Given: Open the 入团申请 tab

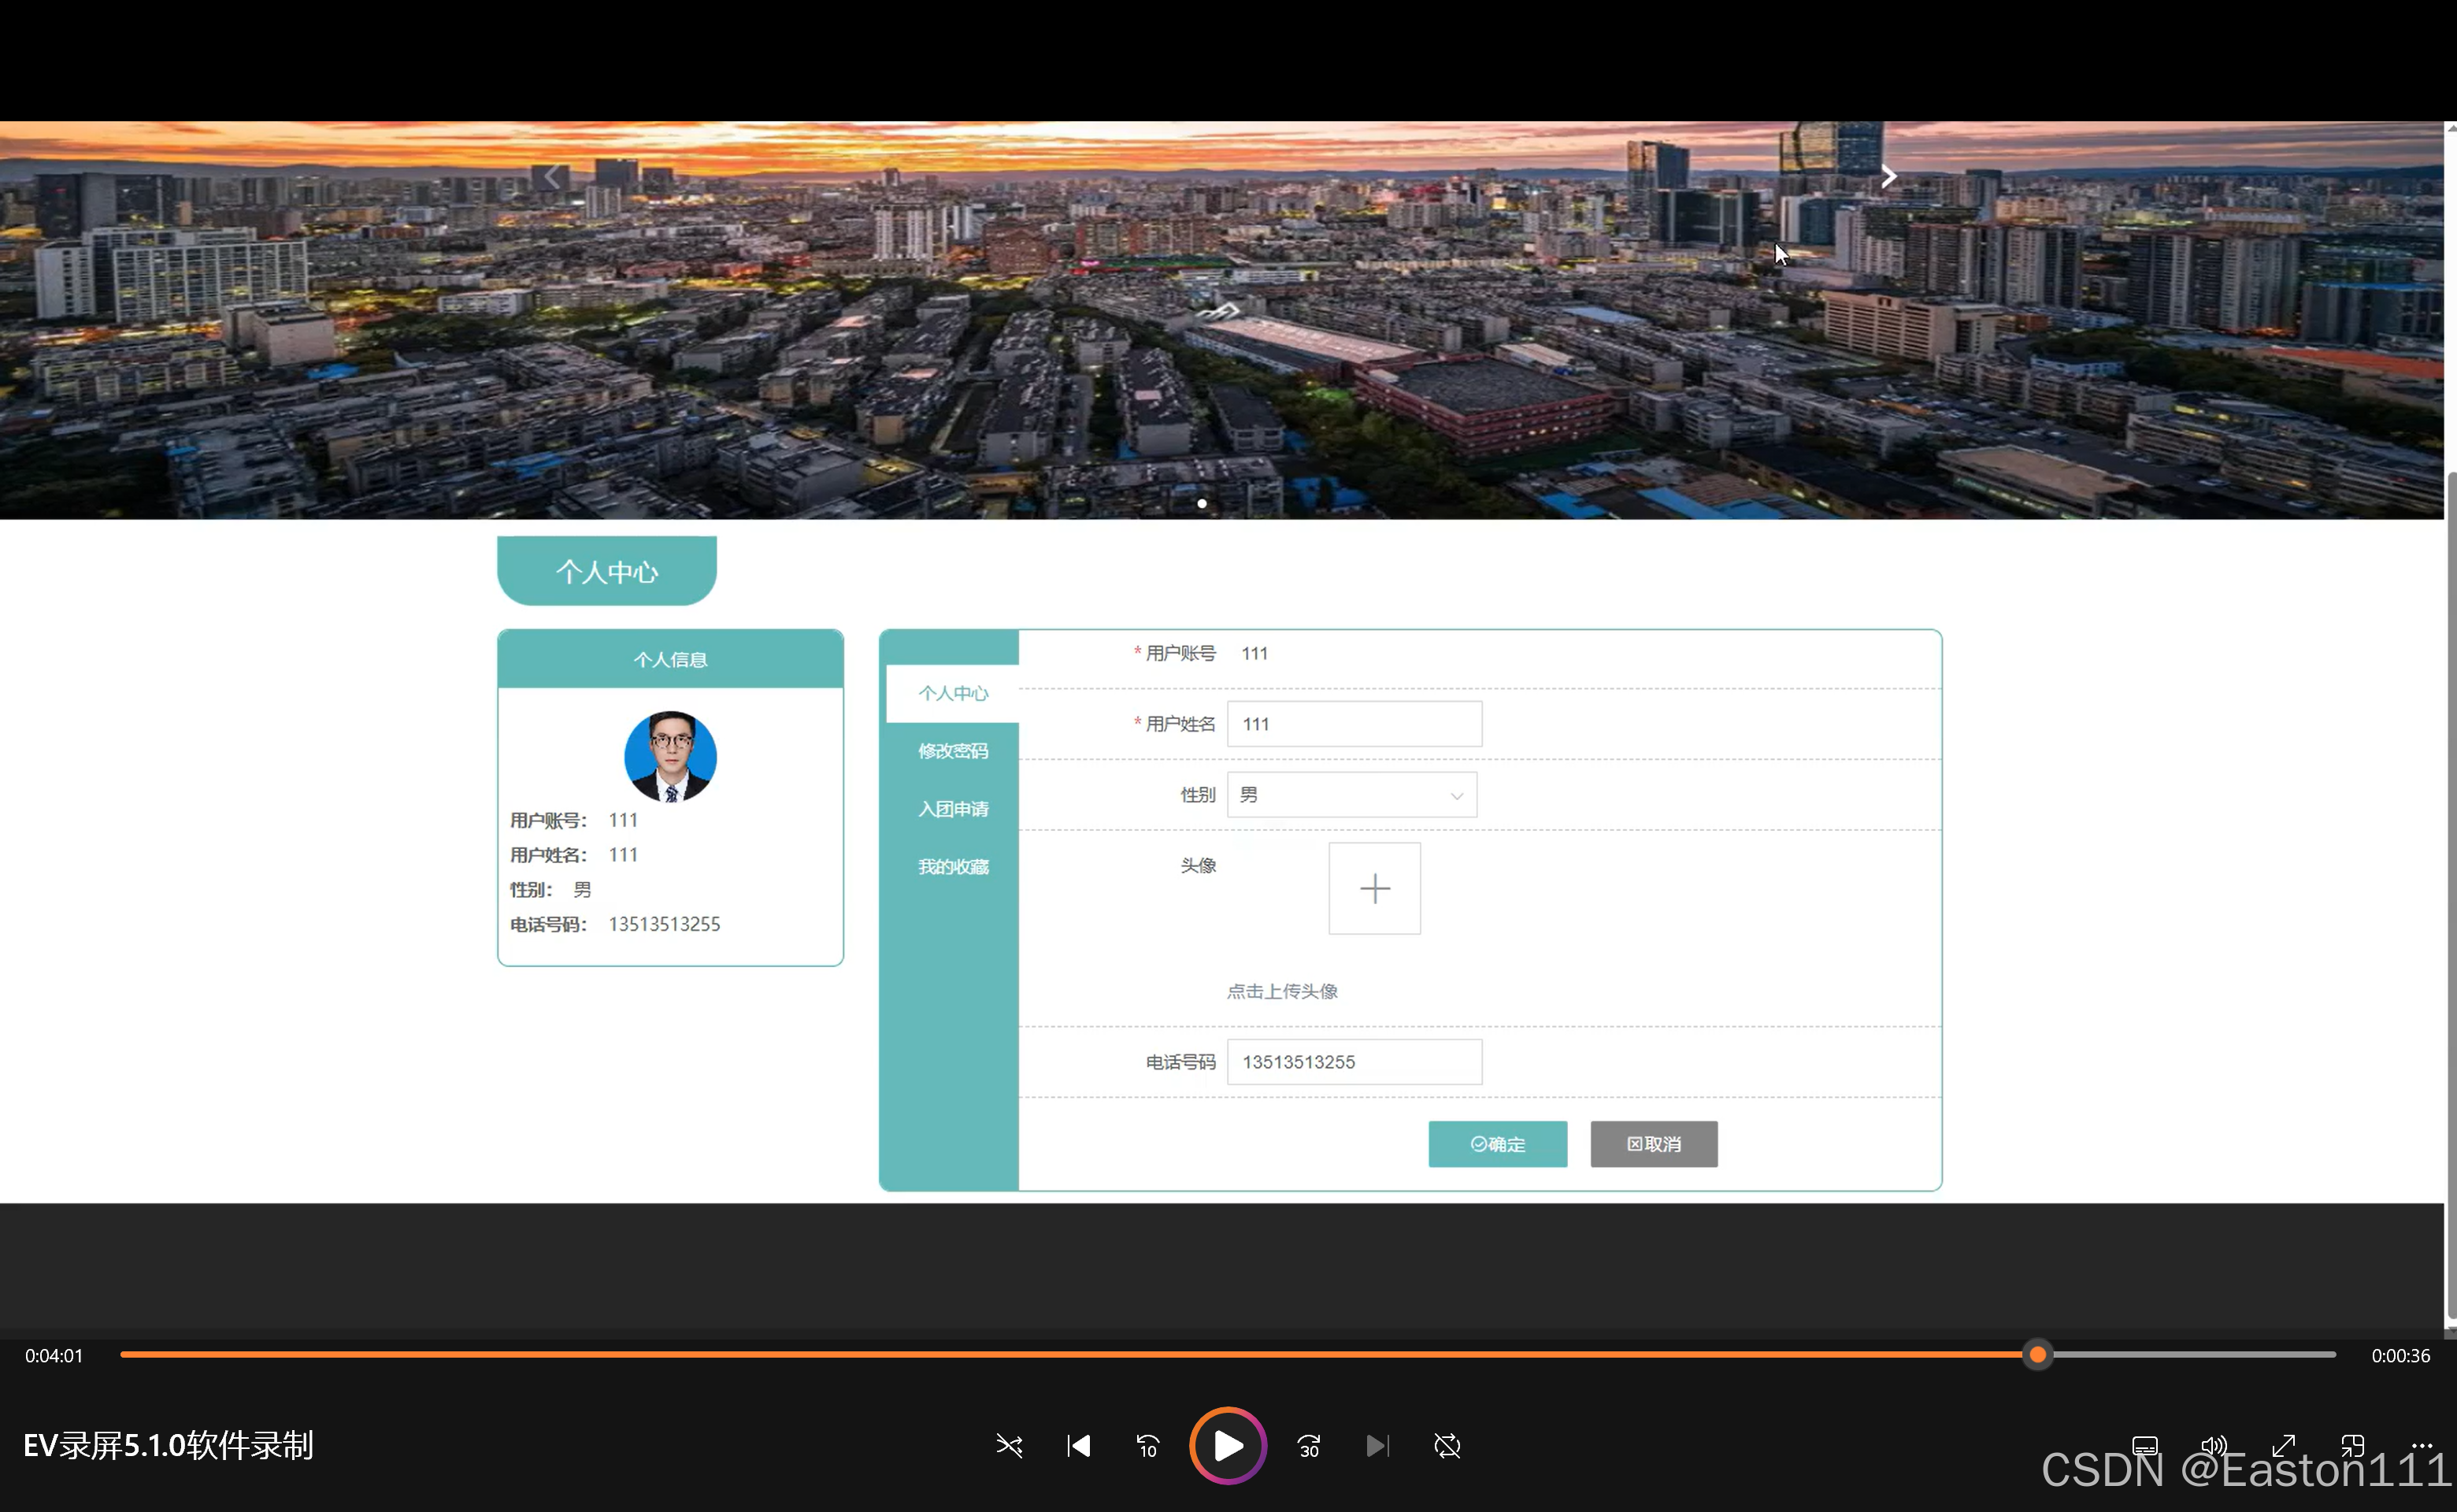Looking at the screenshot, I should point(952,809).
